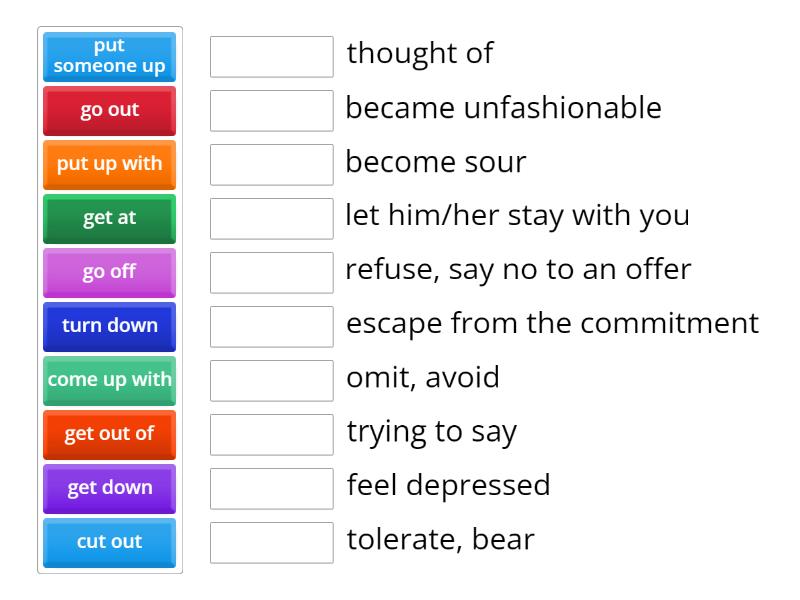Image resolution: width=800 pixels, height=600 pixels.
Task: Select the green 'get at' tile
Action: pos(109,219)
